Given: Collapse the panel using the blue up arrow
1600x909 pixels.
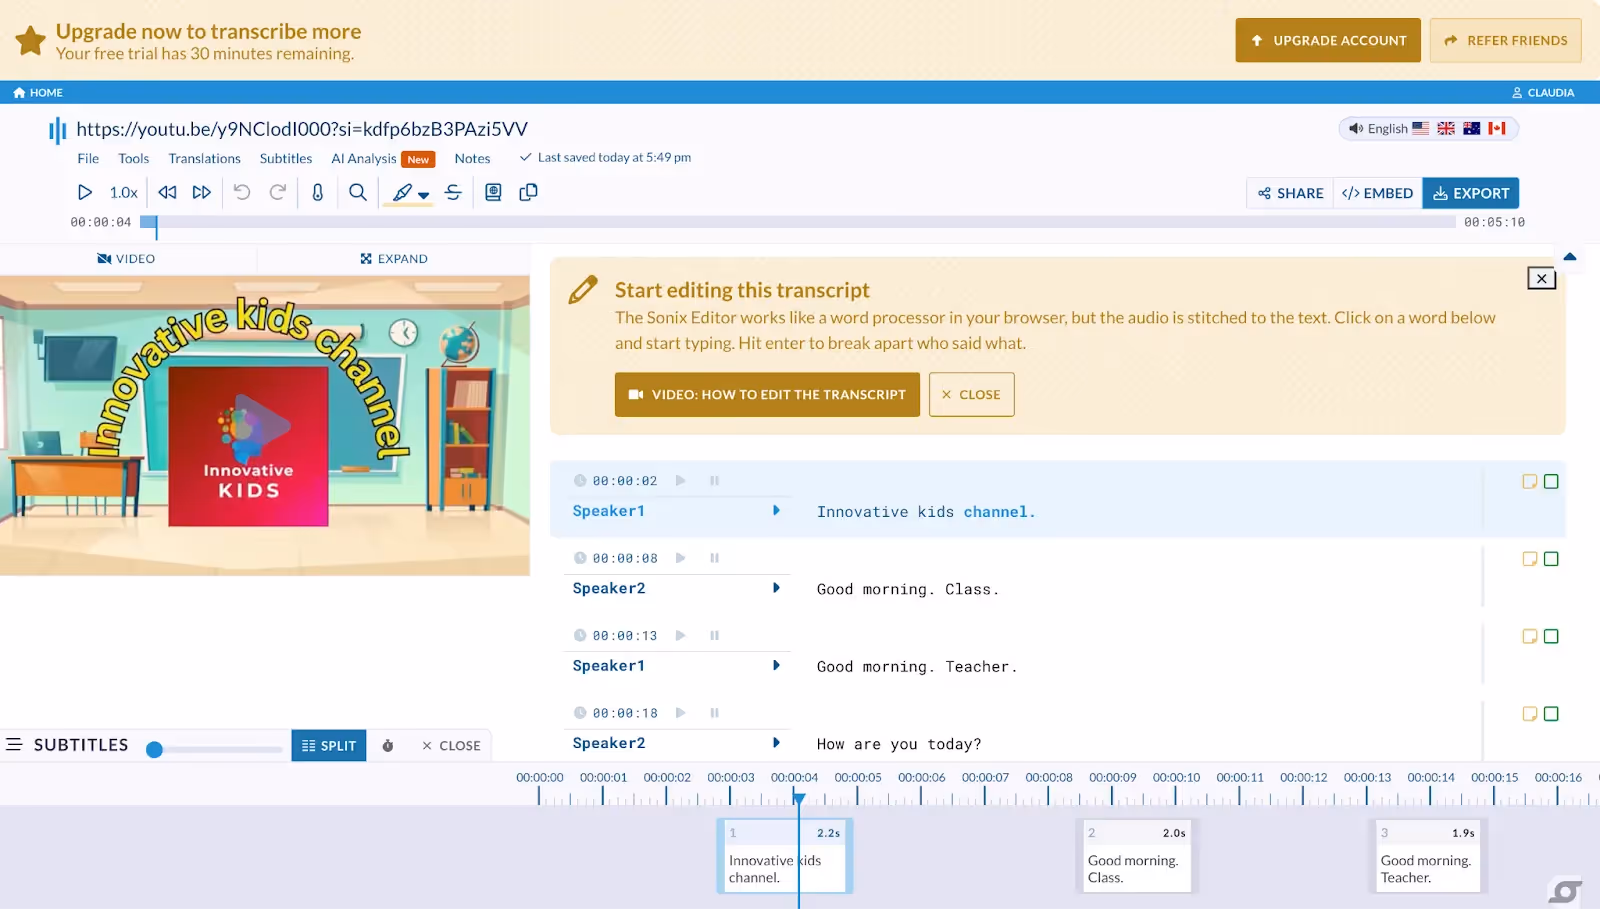Looking at the screenshot, I should click(1569, 257).
